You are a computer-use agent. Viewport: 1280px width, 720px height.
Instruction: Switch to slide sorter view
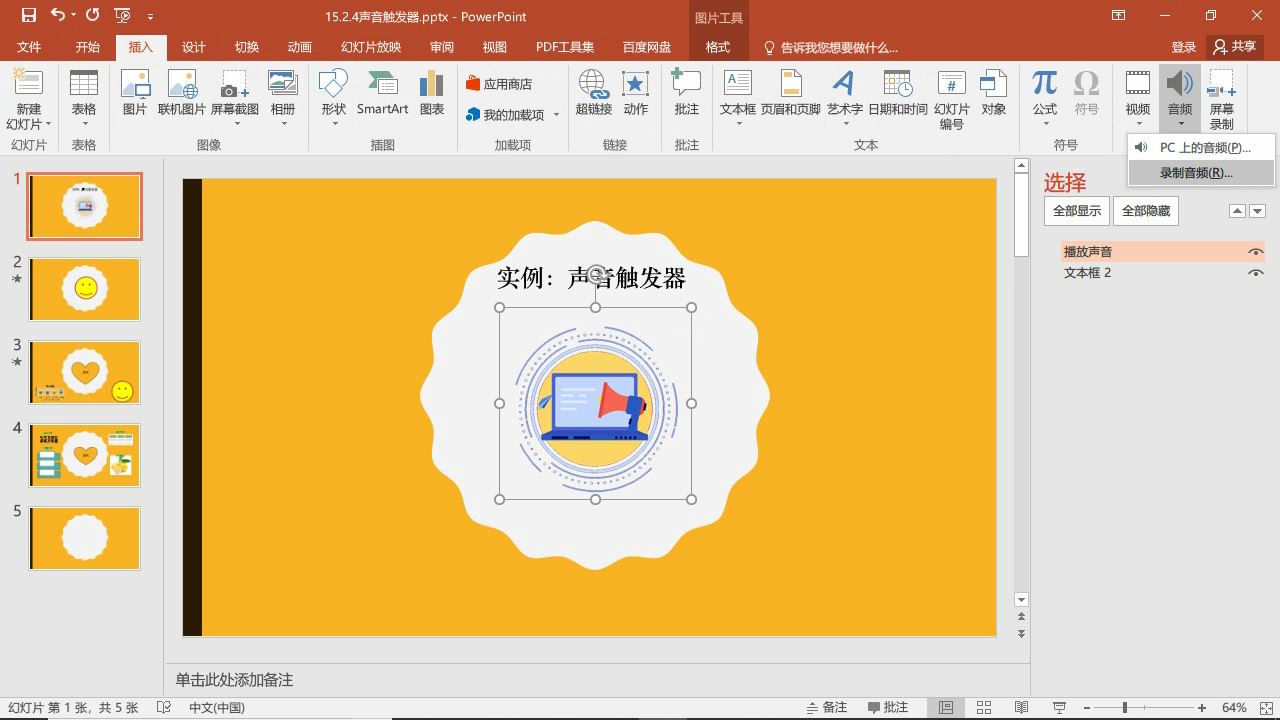coord(984,707)
